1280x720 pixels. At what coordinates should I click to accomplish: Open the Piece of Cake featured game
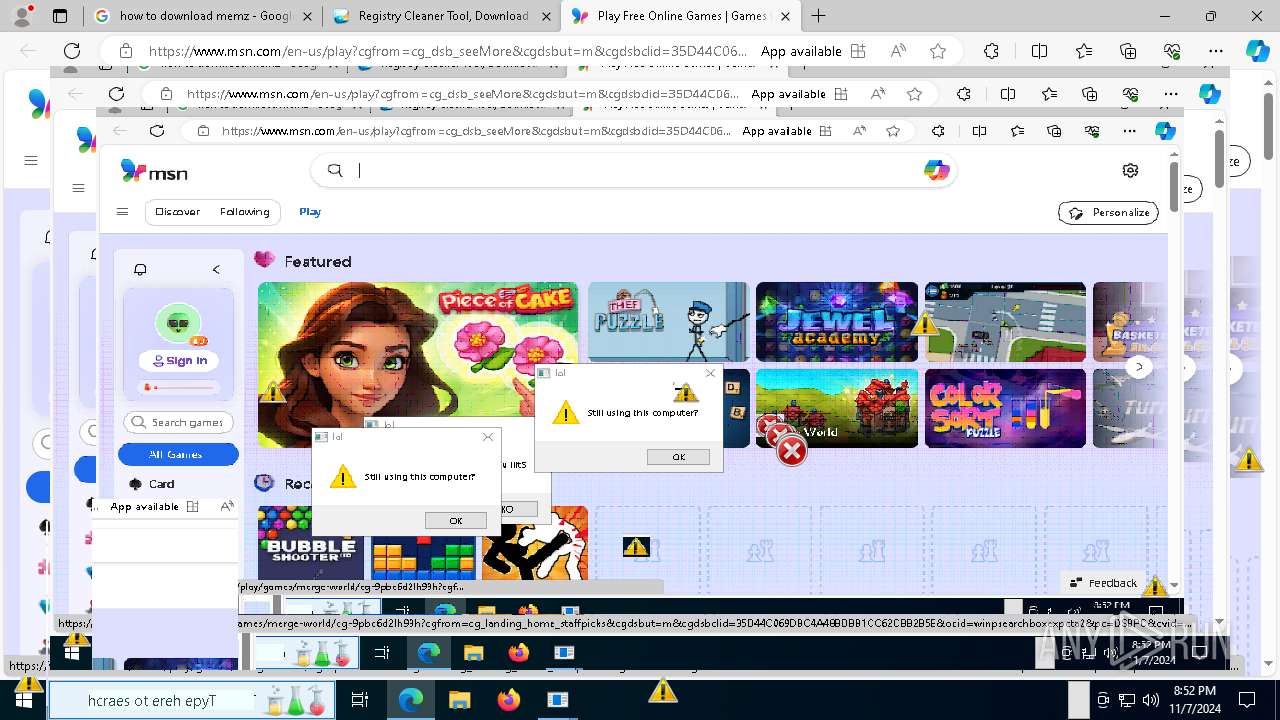click(418, 365)
